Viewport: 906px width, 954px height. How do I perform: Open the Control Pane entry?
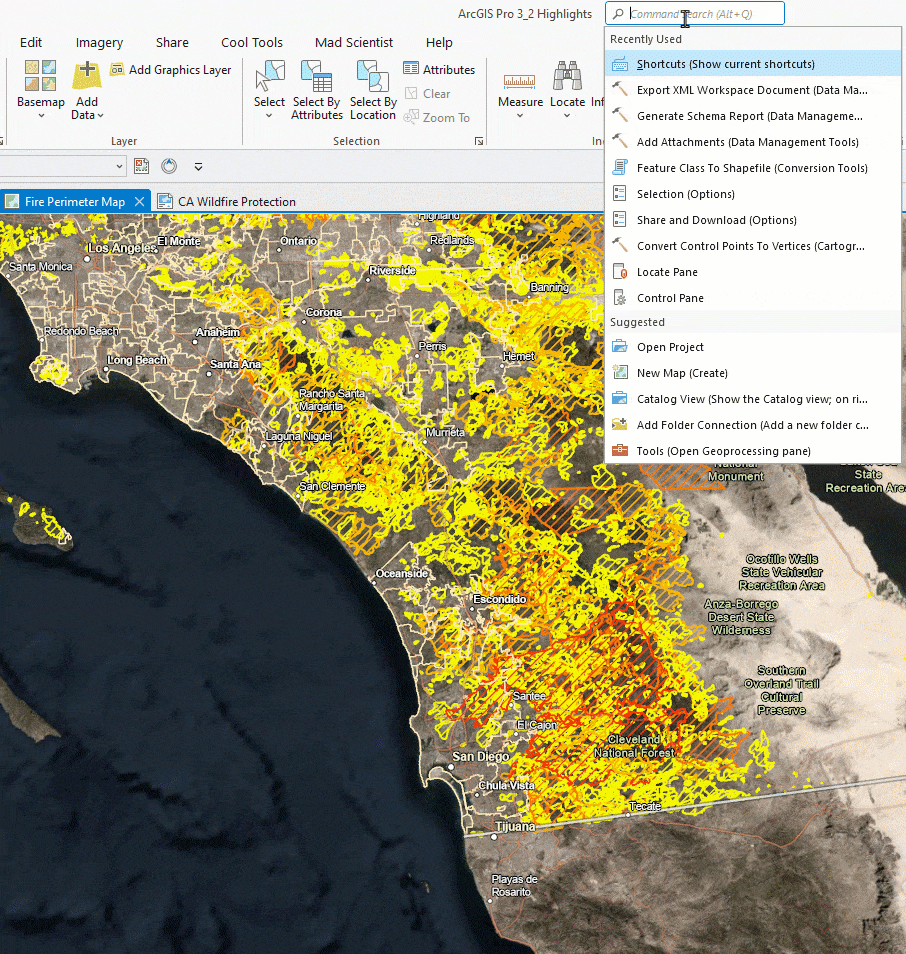point(753,298)
